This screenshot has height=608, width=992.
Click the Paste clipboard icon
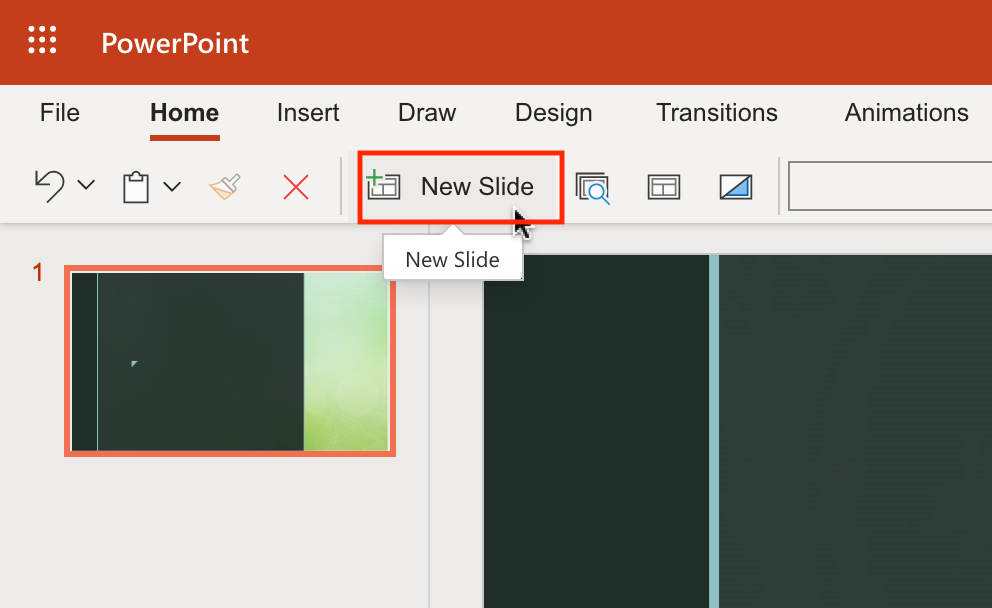pyautogui.click(x=136, y=187)
